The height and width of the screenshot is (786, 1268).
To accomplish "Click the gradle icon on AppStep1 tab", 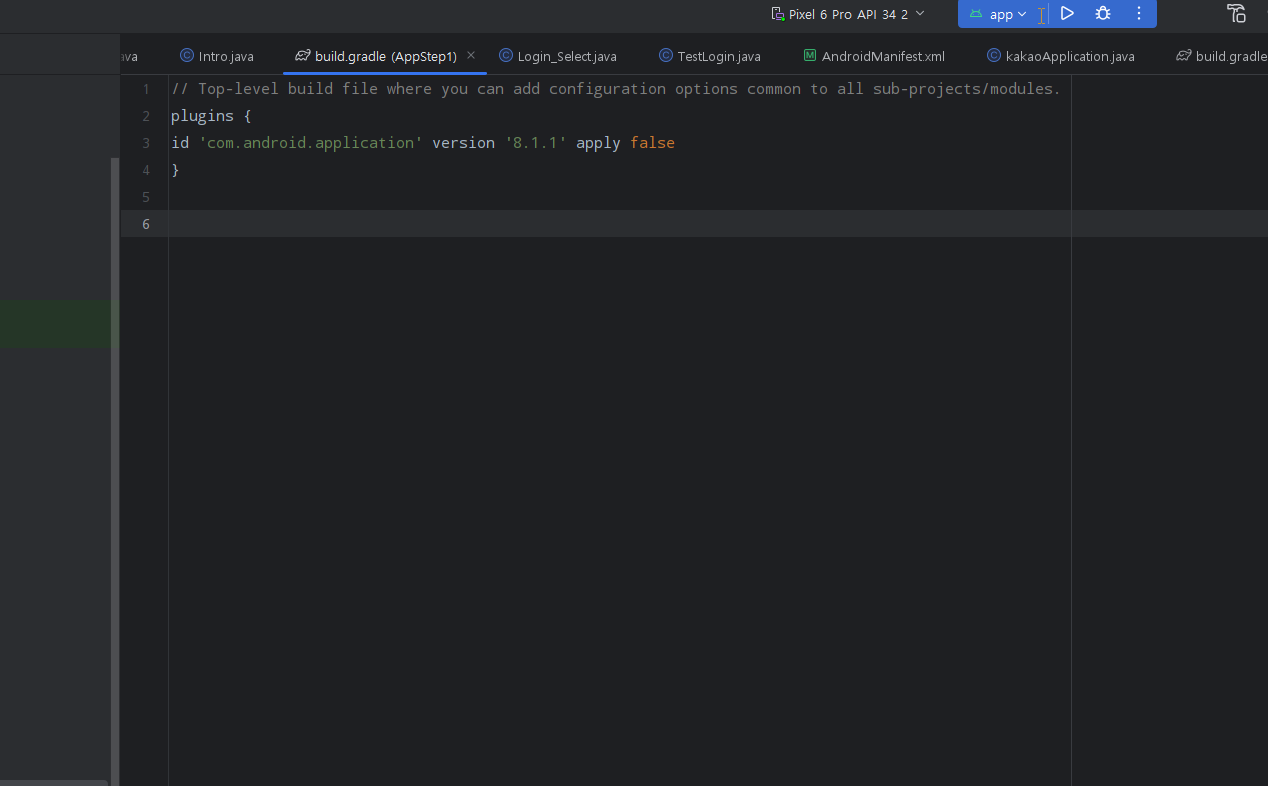I will tap(303, 56).
